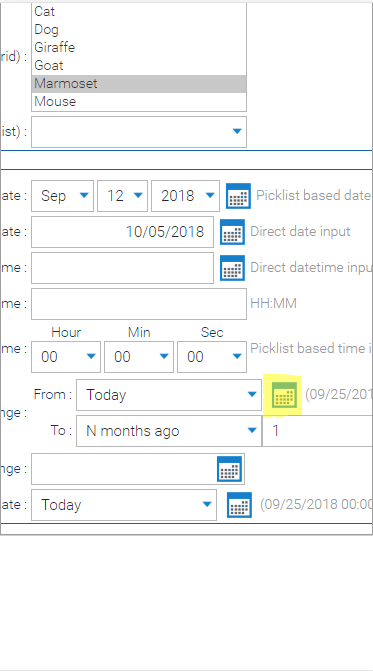Open calendar icon next to bottom Today dropdown

239,505
